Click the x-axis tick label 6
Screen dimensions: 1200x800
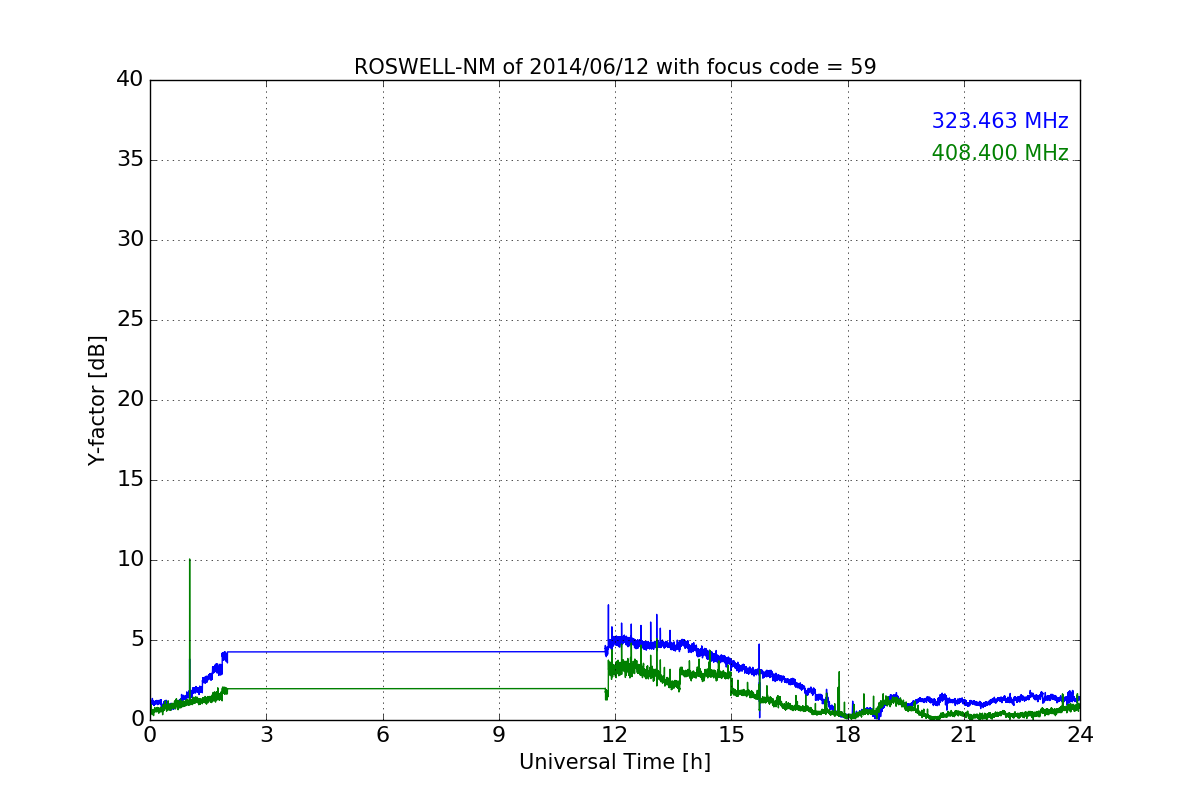pos(383,735)
